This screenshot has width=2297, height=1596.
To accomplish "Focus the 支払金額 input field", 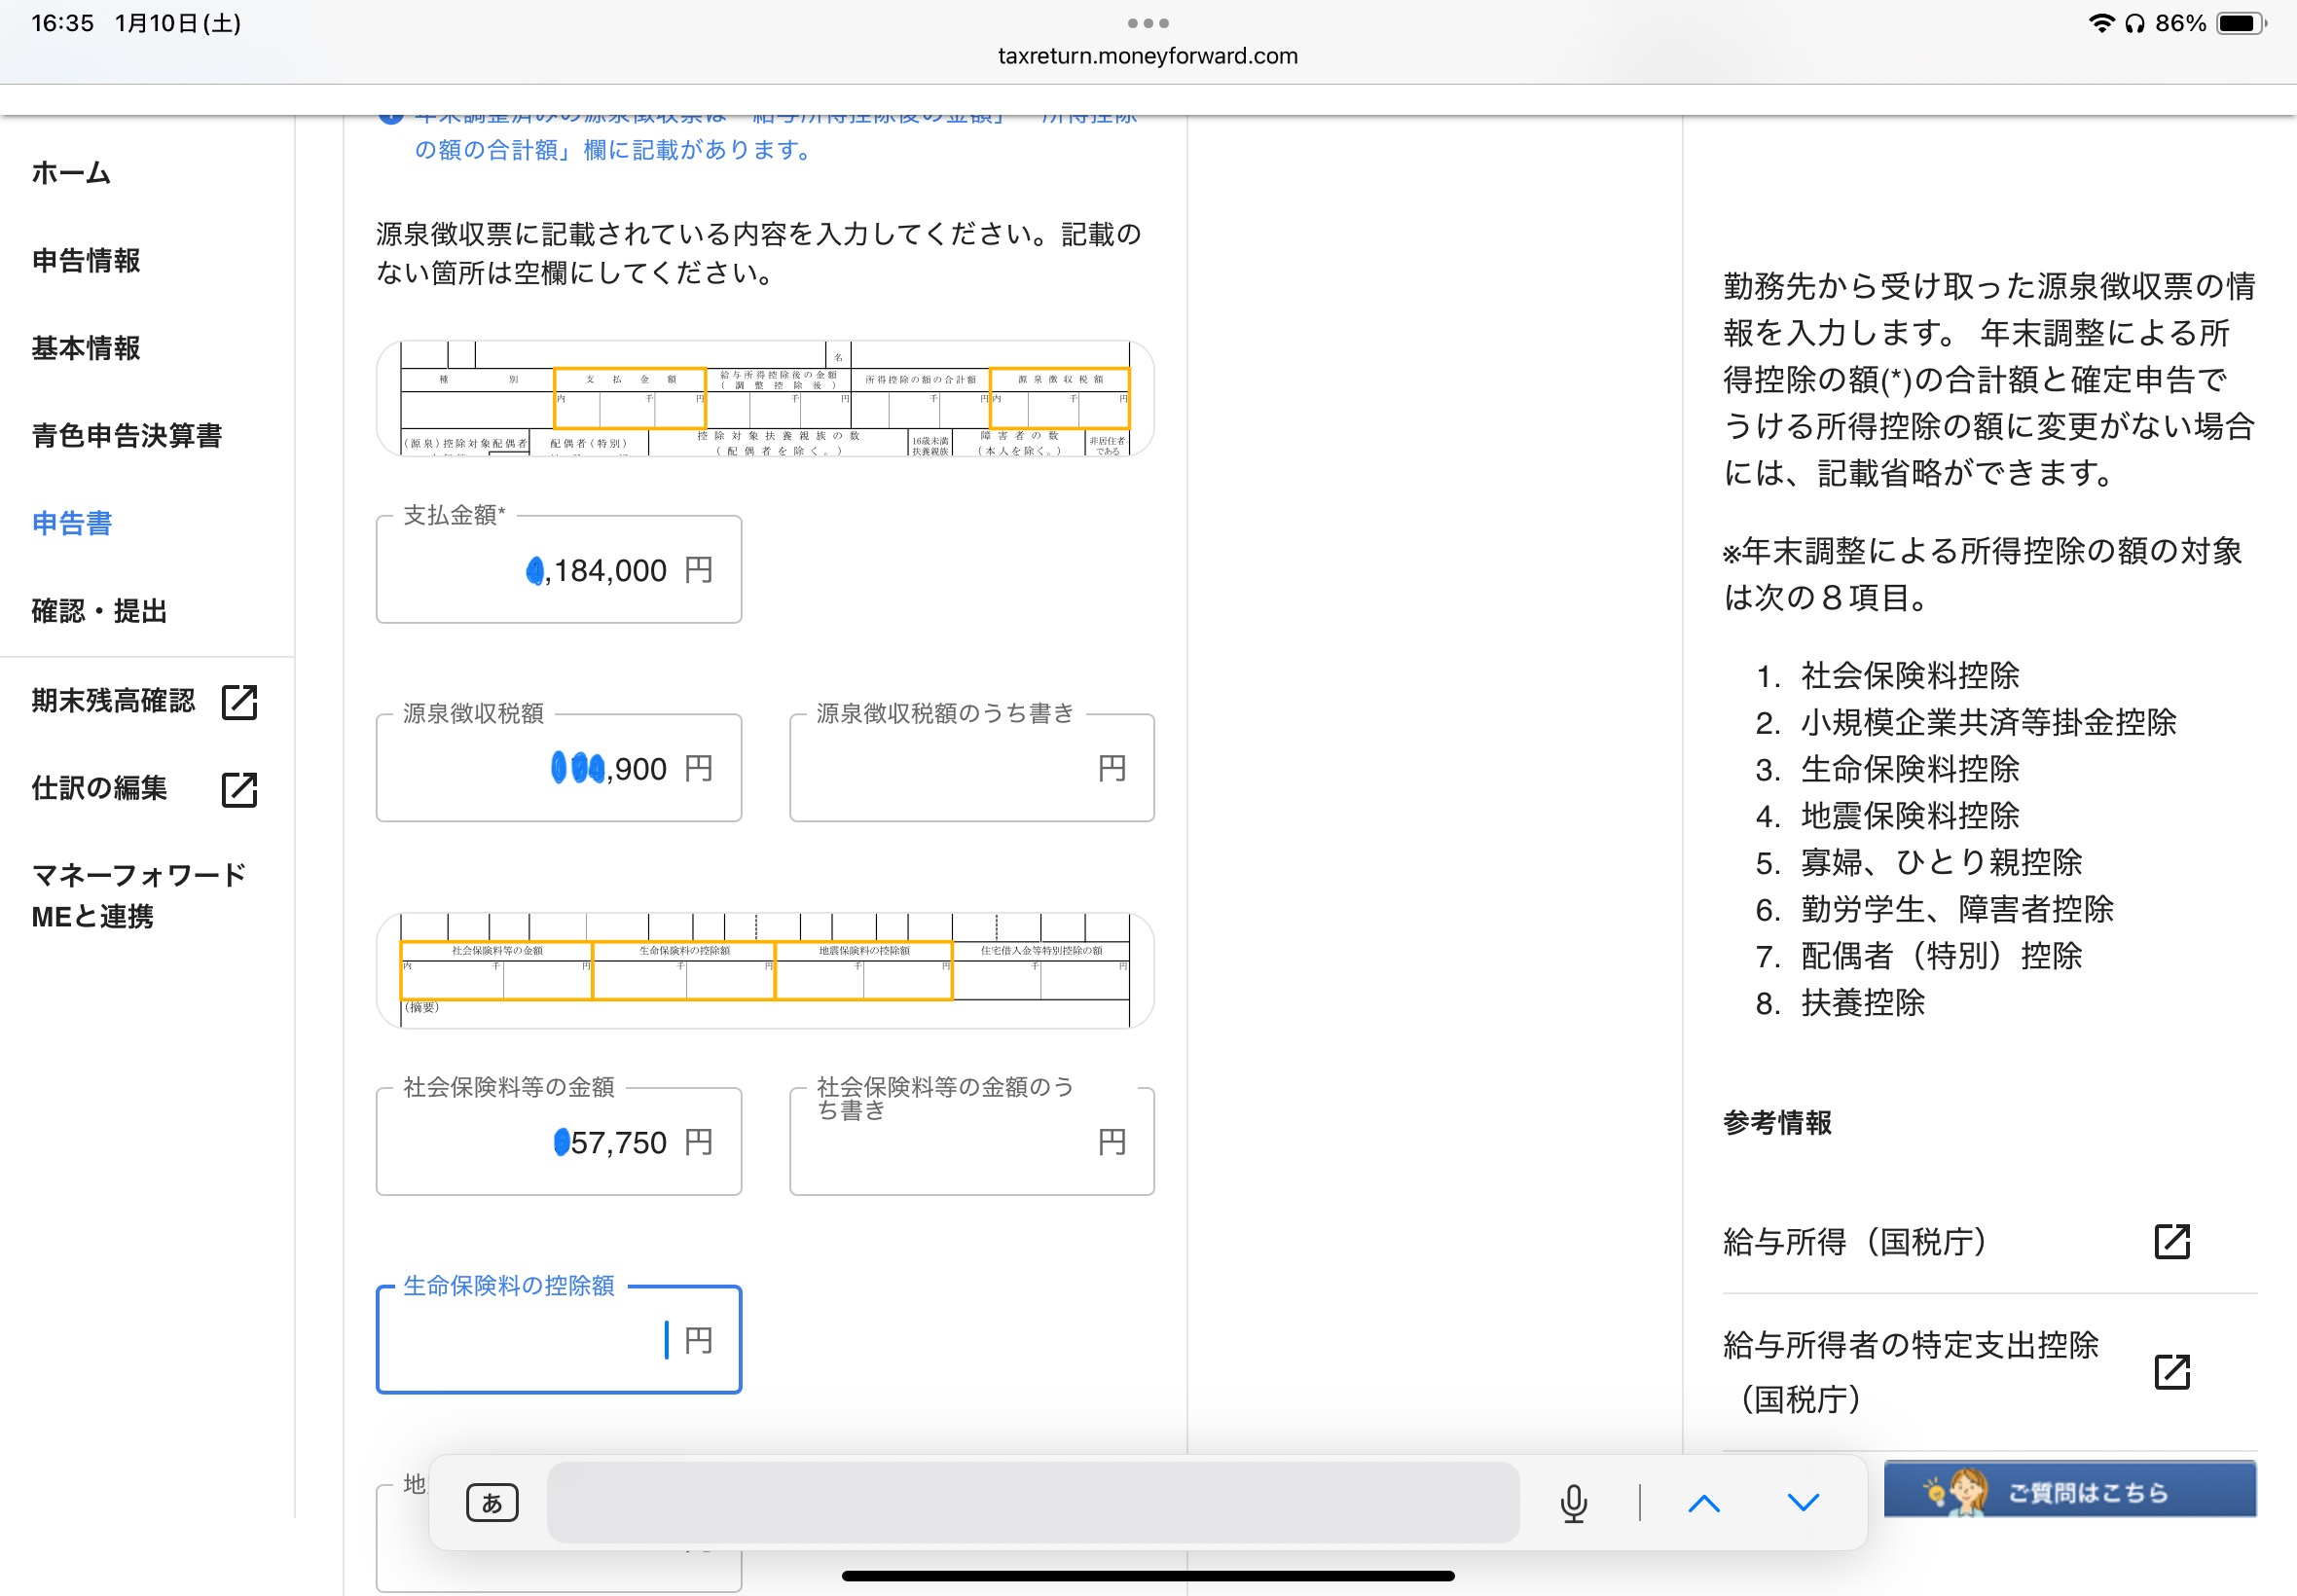I will 559,570.
